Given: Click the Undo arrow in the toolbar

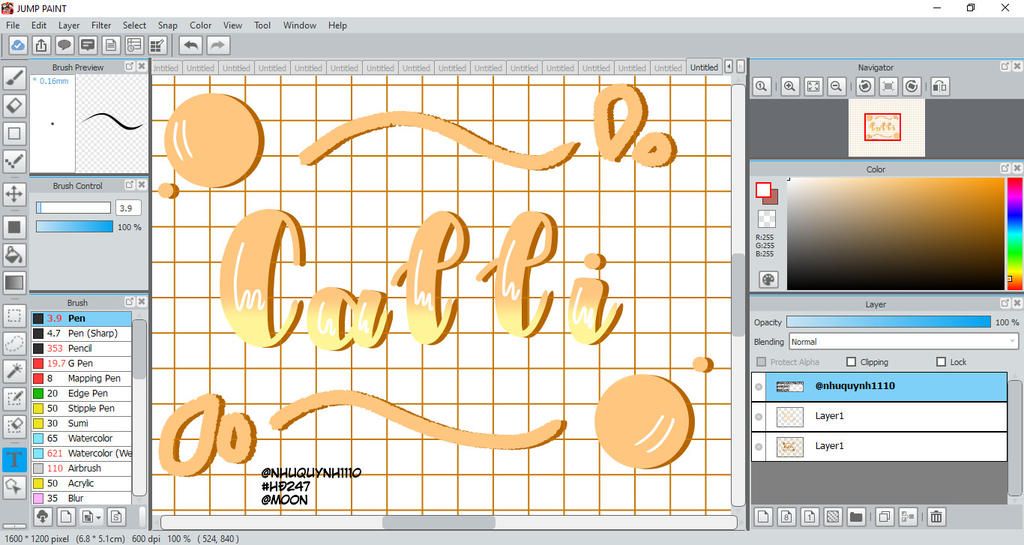Looking at the screenshot, I should [x=191, y=45].
